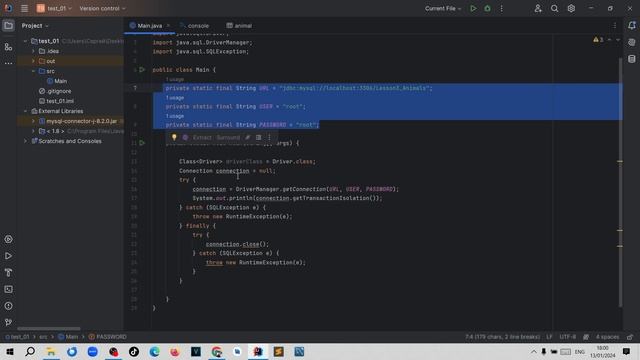Show more tool windows ellipsis
The image size is (640, 360).
pyautogui.click(x=8, y=63)
